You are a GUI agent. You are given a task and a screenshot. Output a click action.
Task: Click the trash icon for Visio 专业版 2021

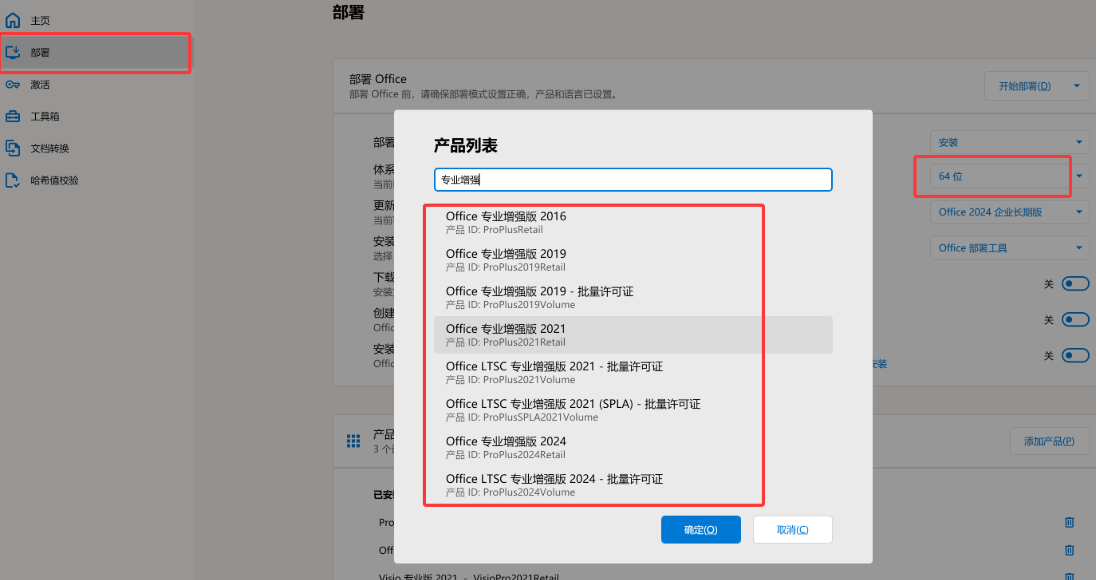pyautogui.click(x=1069, y=576)
